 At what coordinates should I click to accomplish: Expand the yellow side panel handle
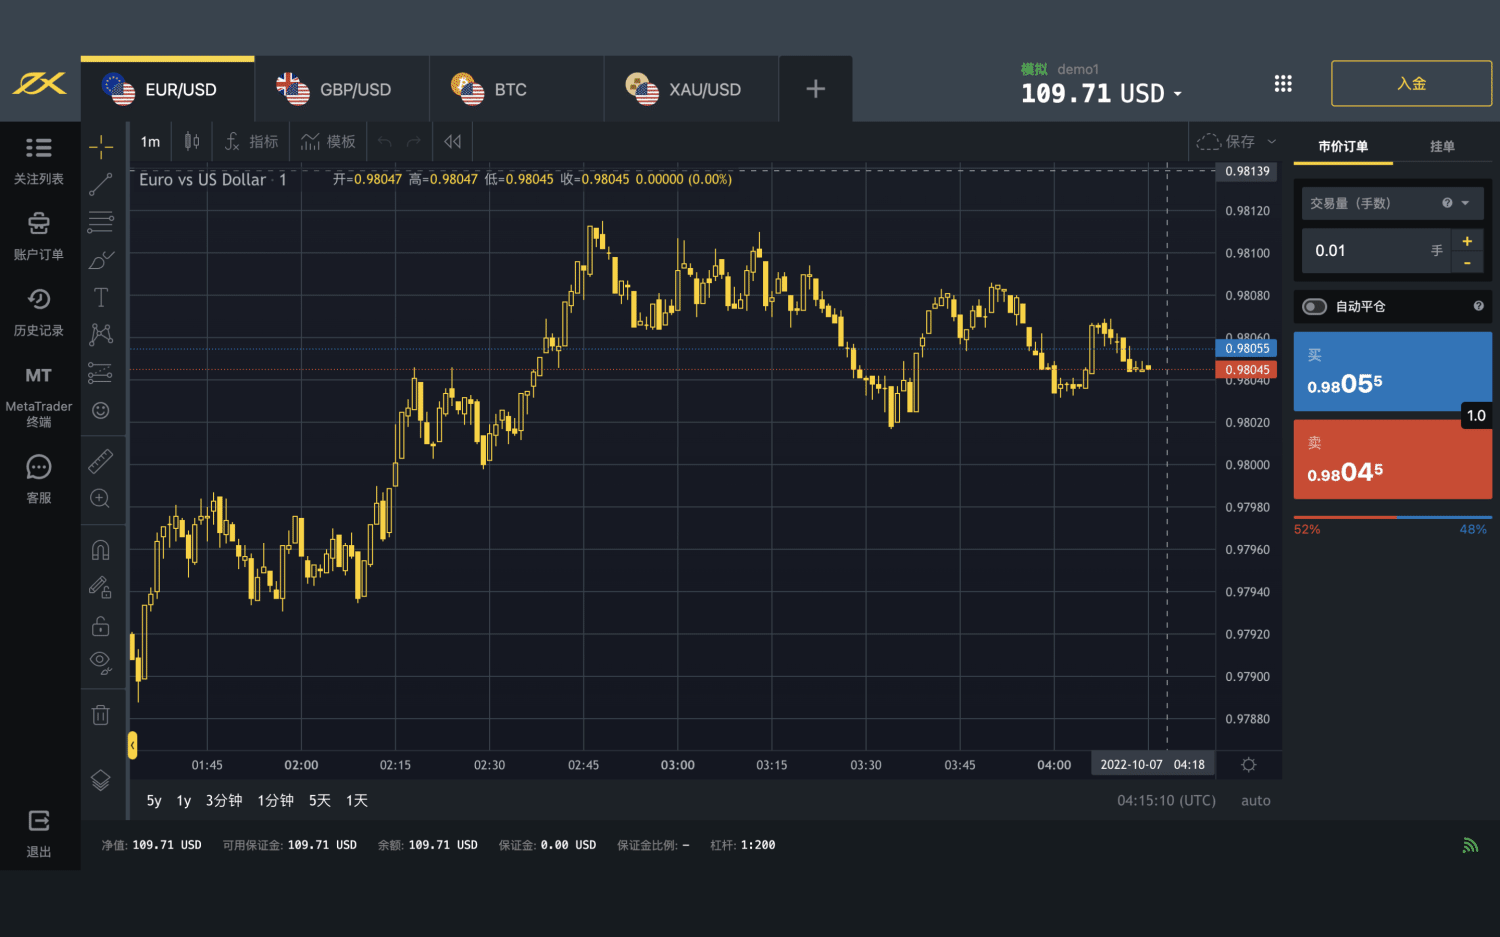coord(132,744)
